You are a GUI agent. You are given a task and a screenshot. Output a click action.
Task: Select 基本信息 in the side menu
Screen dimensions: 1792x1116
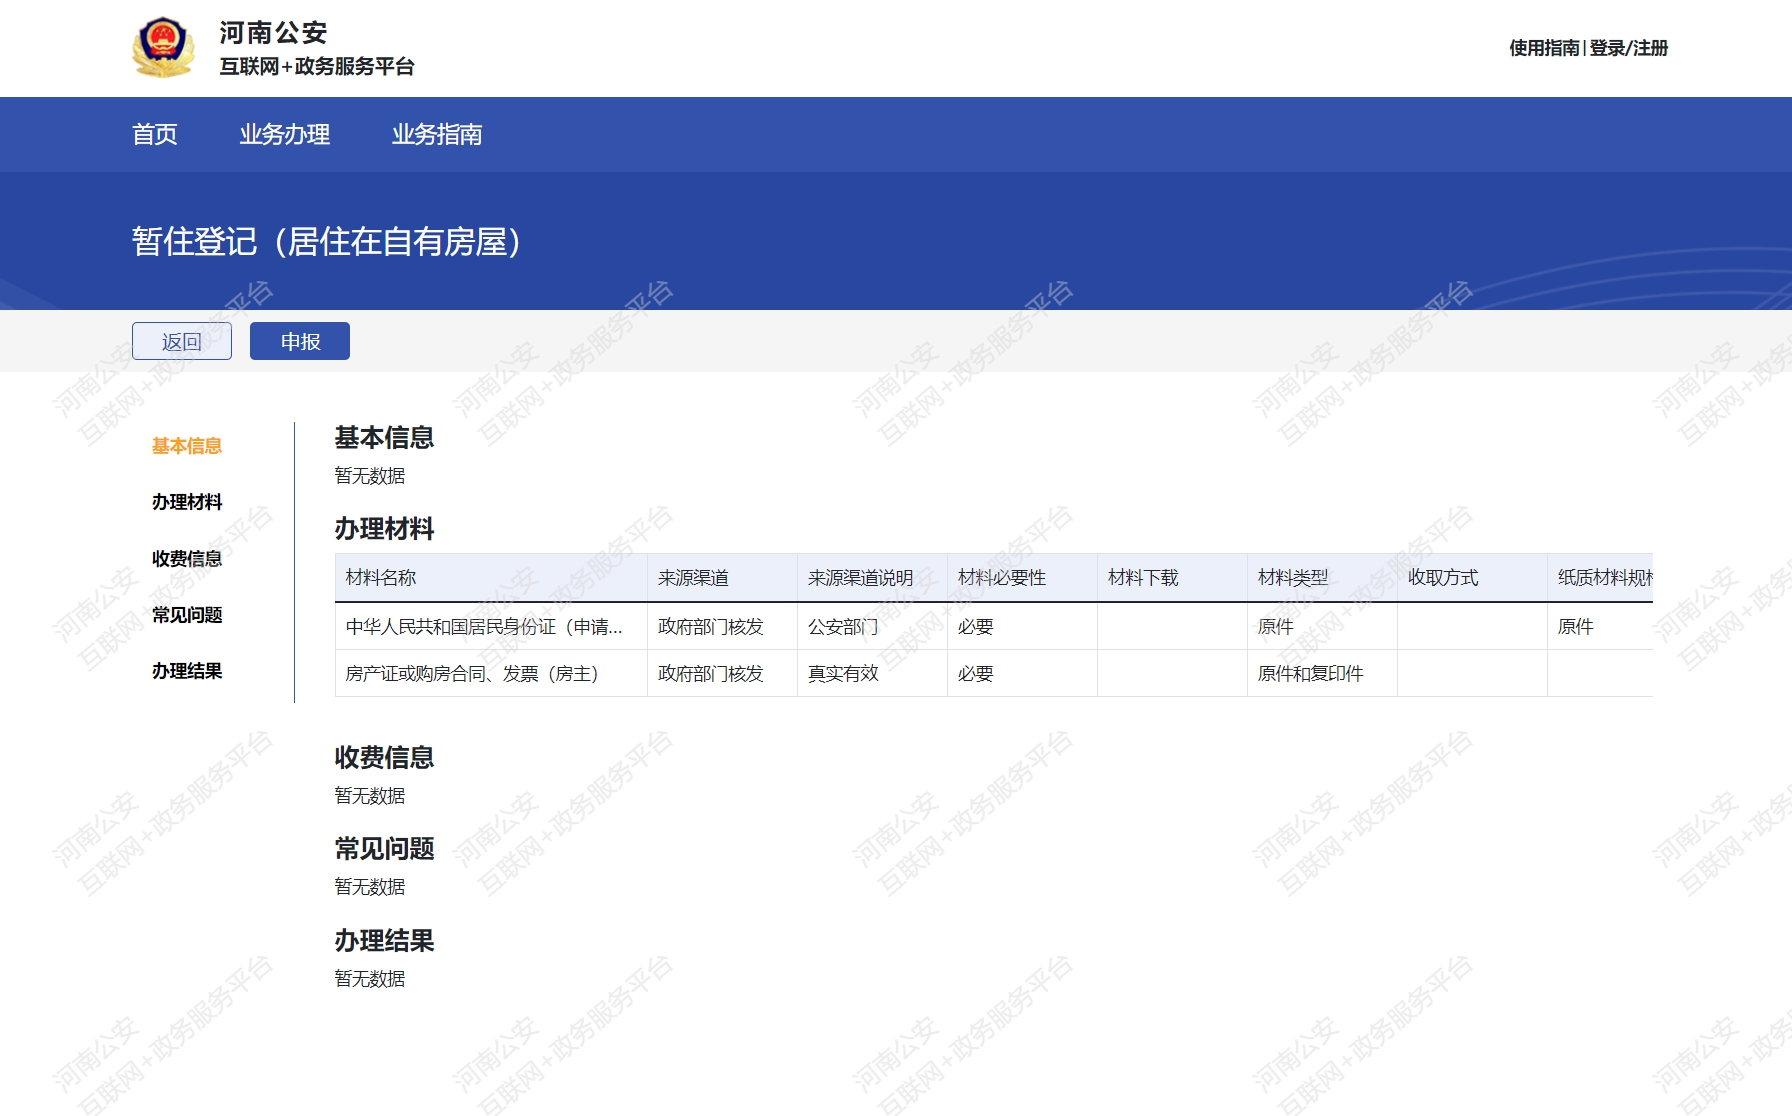187,446
